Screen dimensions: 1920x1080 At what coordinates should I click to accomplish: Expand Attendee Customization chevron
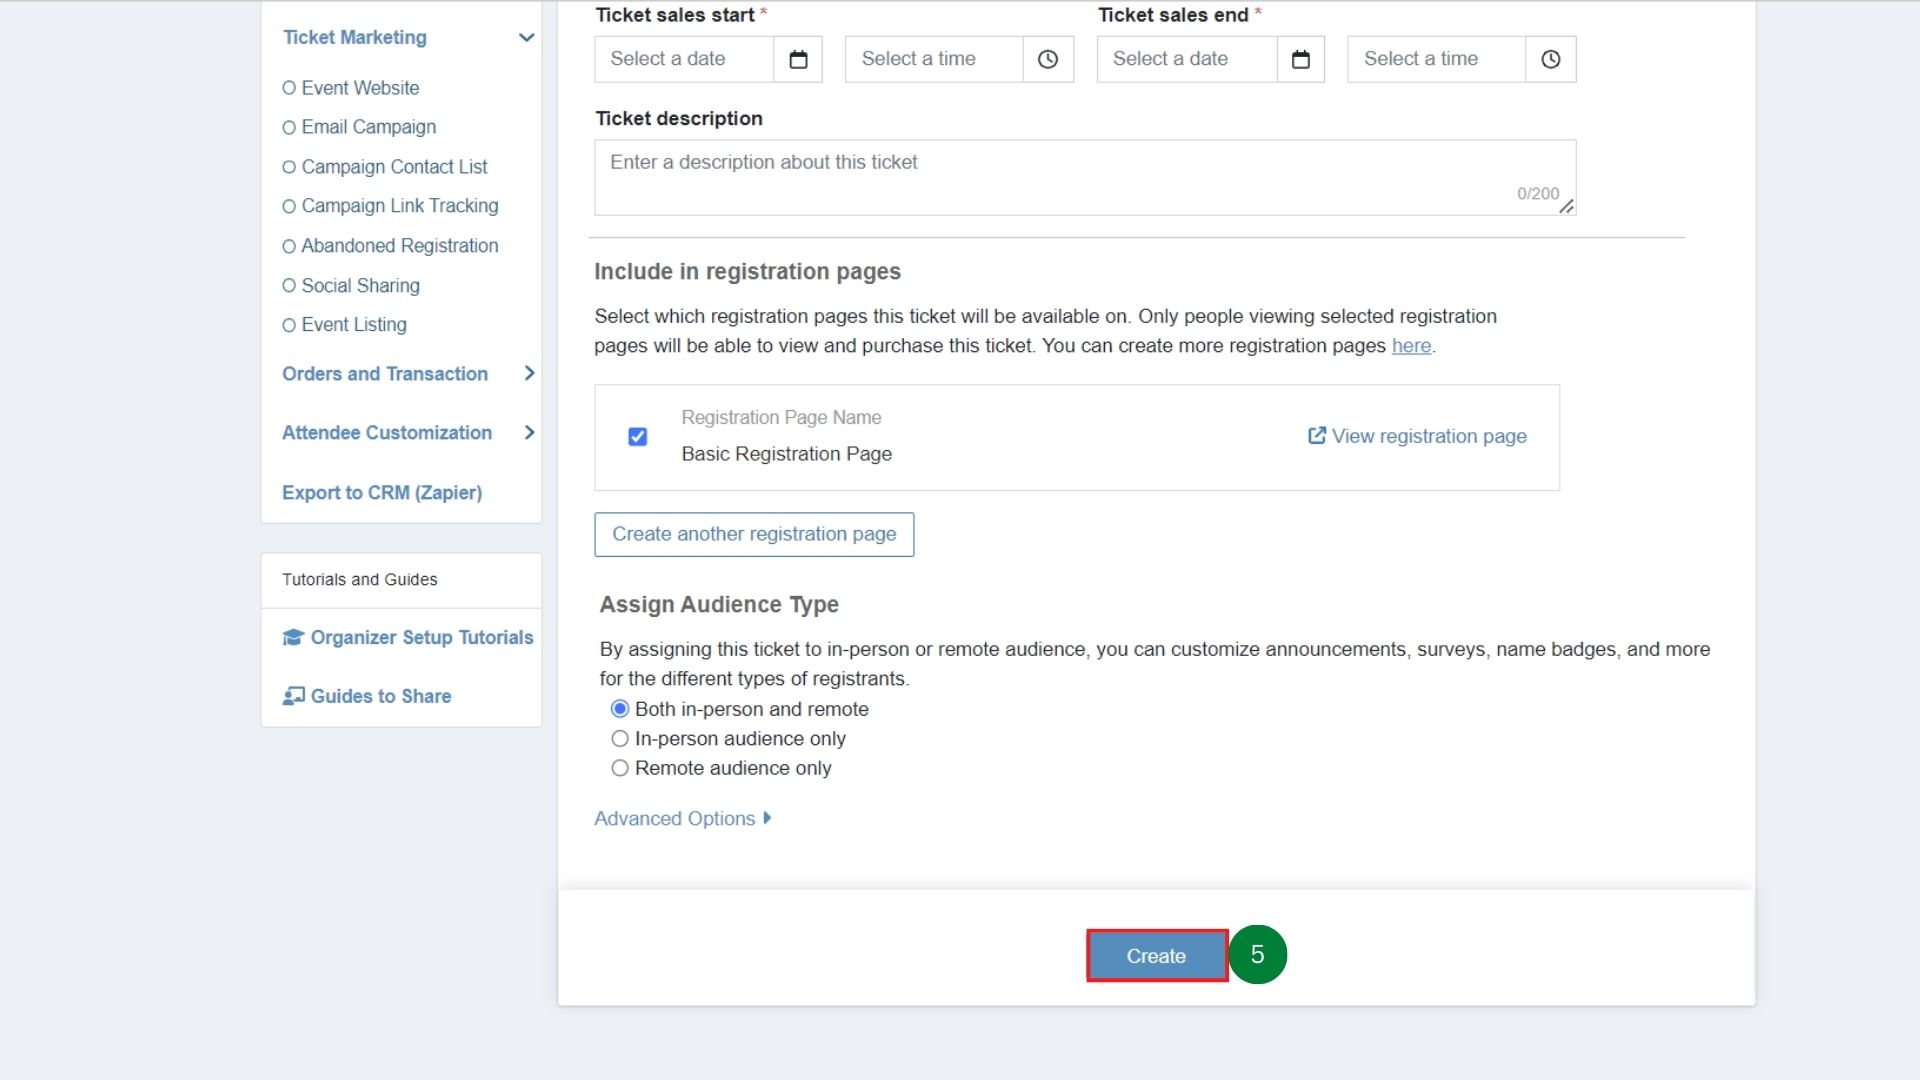click(529, 432)
